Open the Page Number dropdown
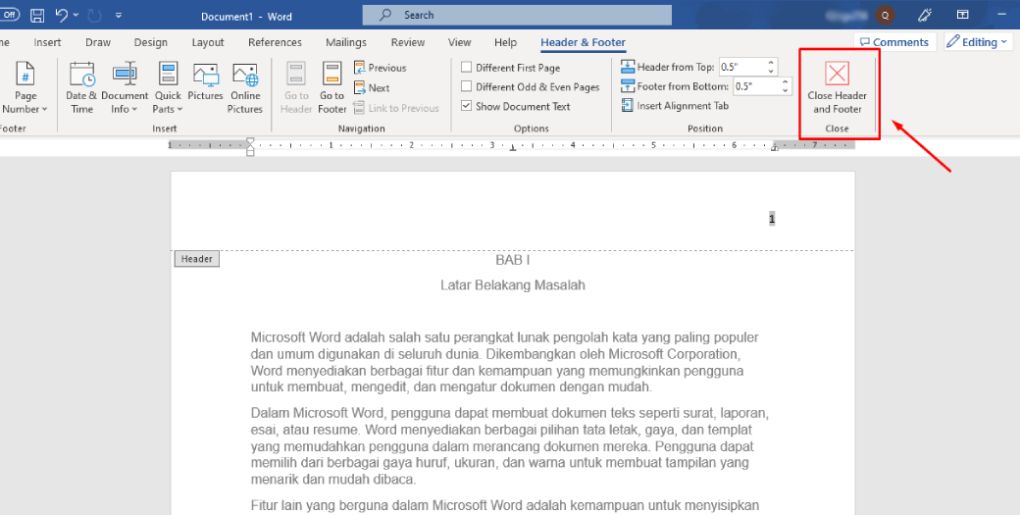 pos(25,88)
